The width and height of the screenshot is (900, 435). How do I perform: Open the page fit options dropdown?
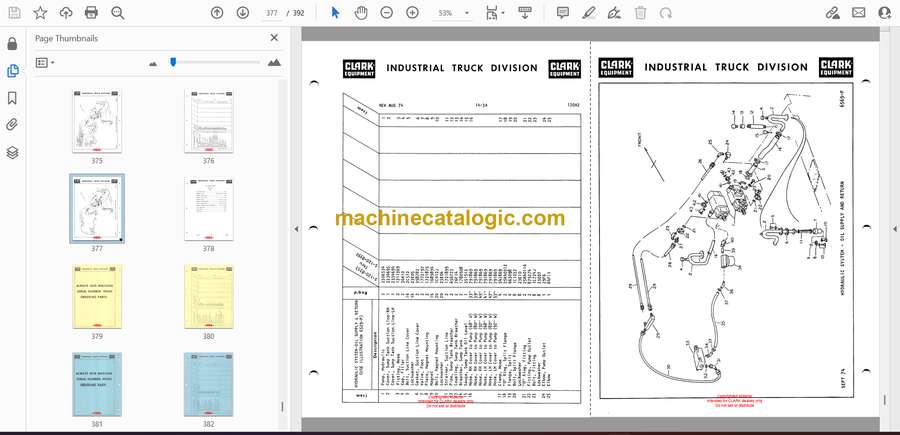coord(495,13)
